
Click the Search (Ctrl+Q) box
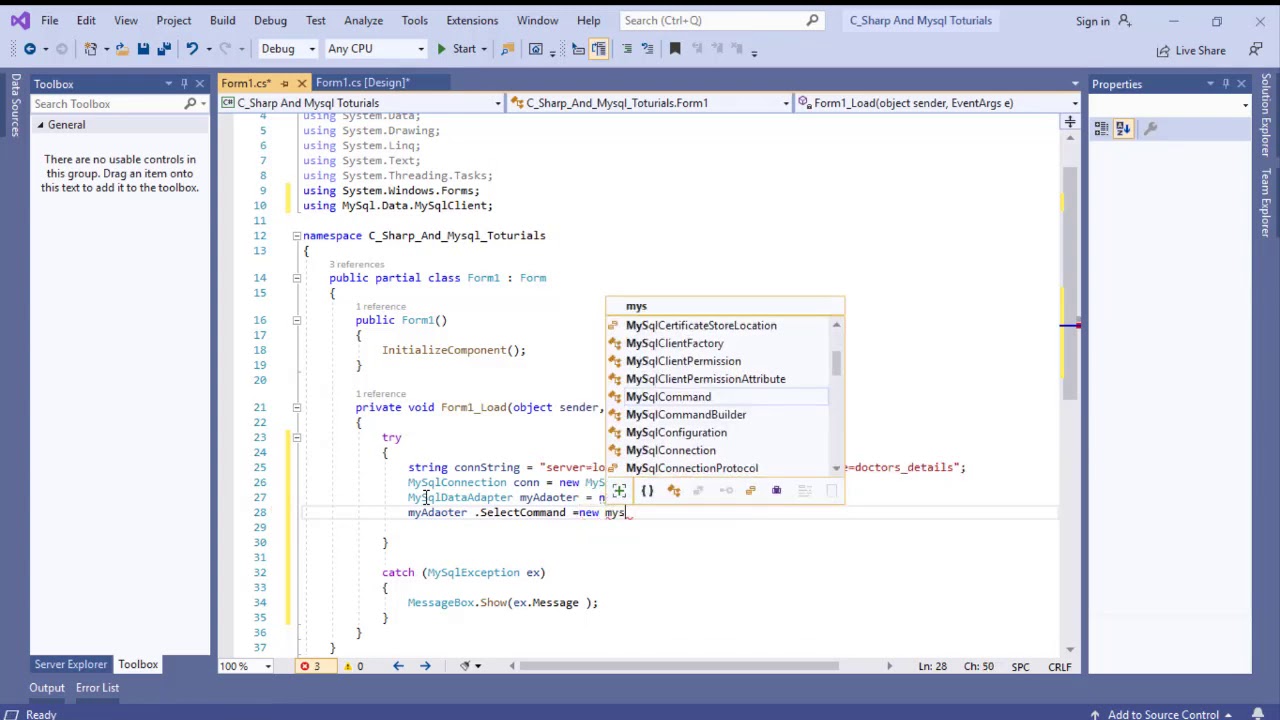tap(720, 20)
